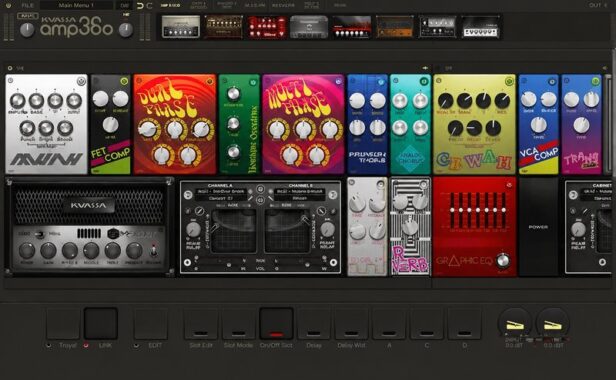Flip the standby switch on Kuassa amp head
The image size is (616, 380).
click(154, 250)
